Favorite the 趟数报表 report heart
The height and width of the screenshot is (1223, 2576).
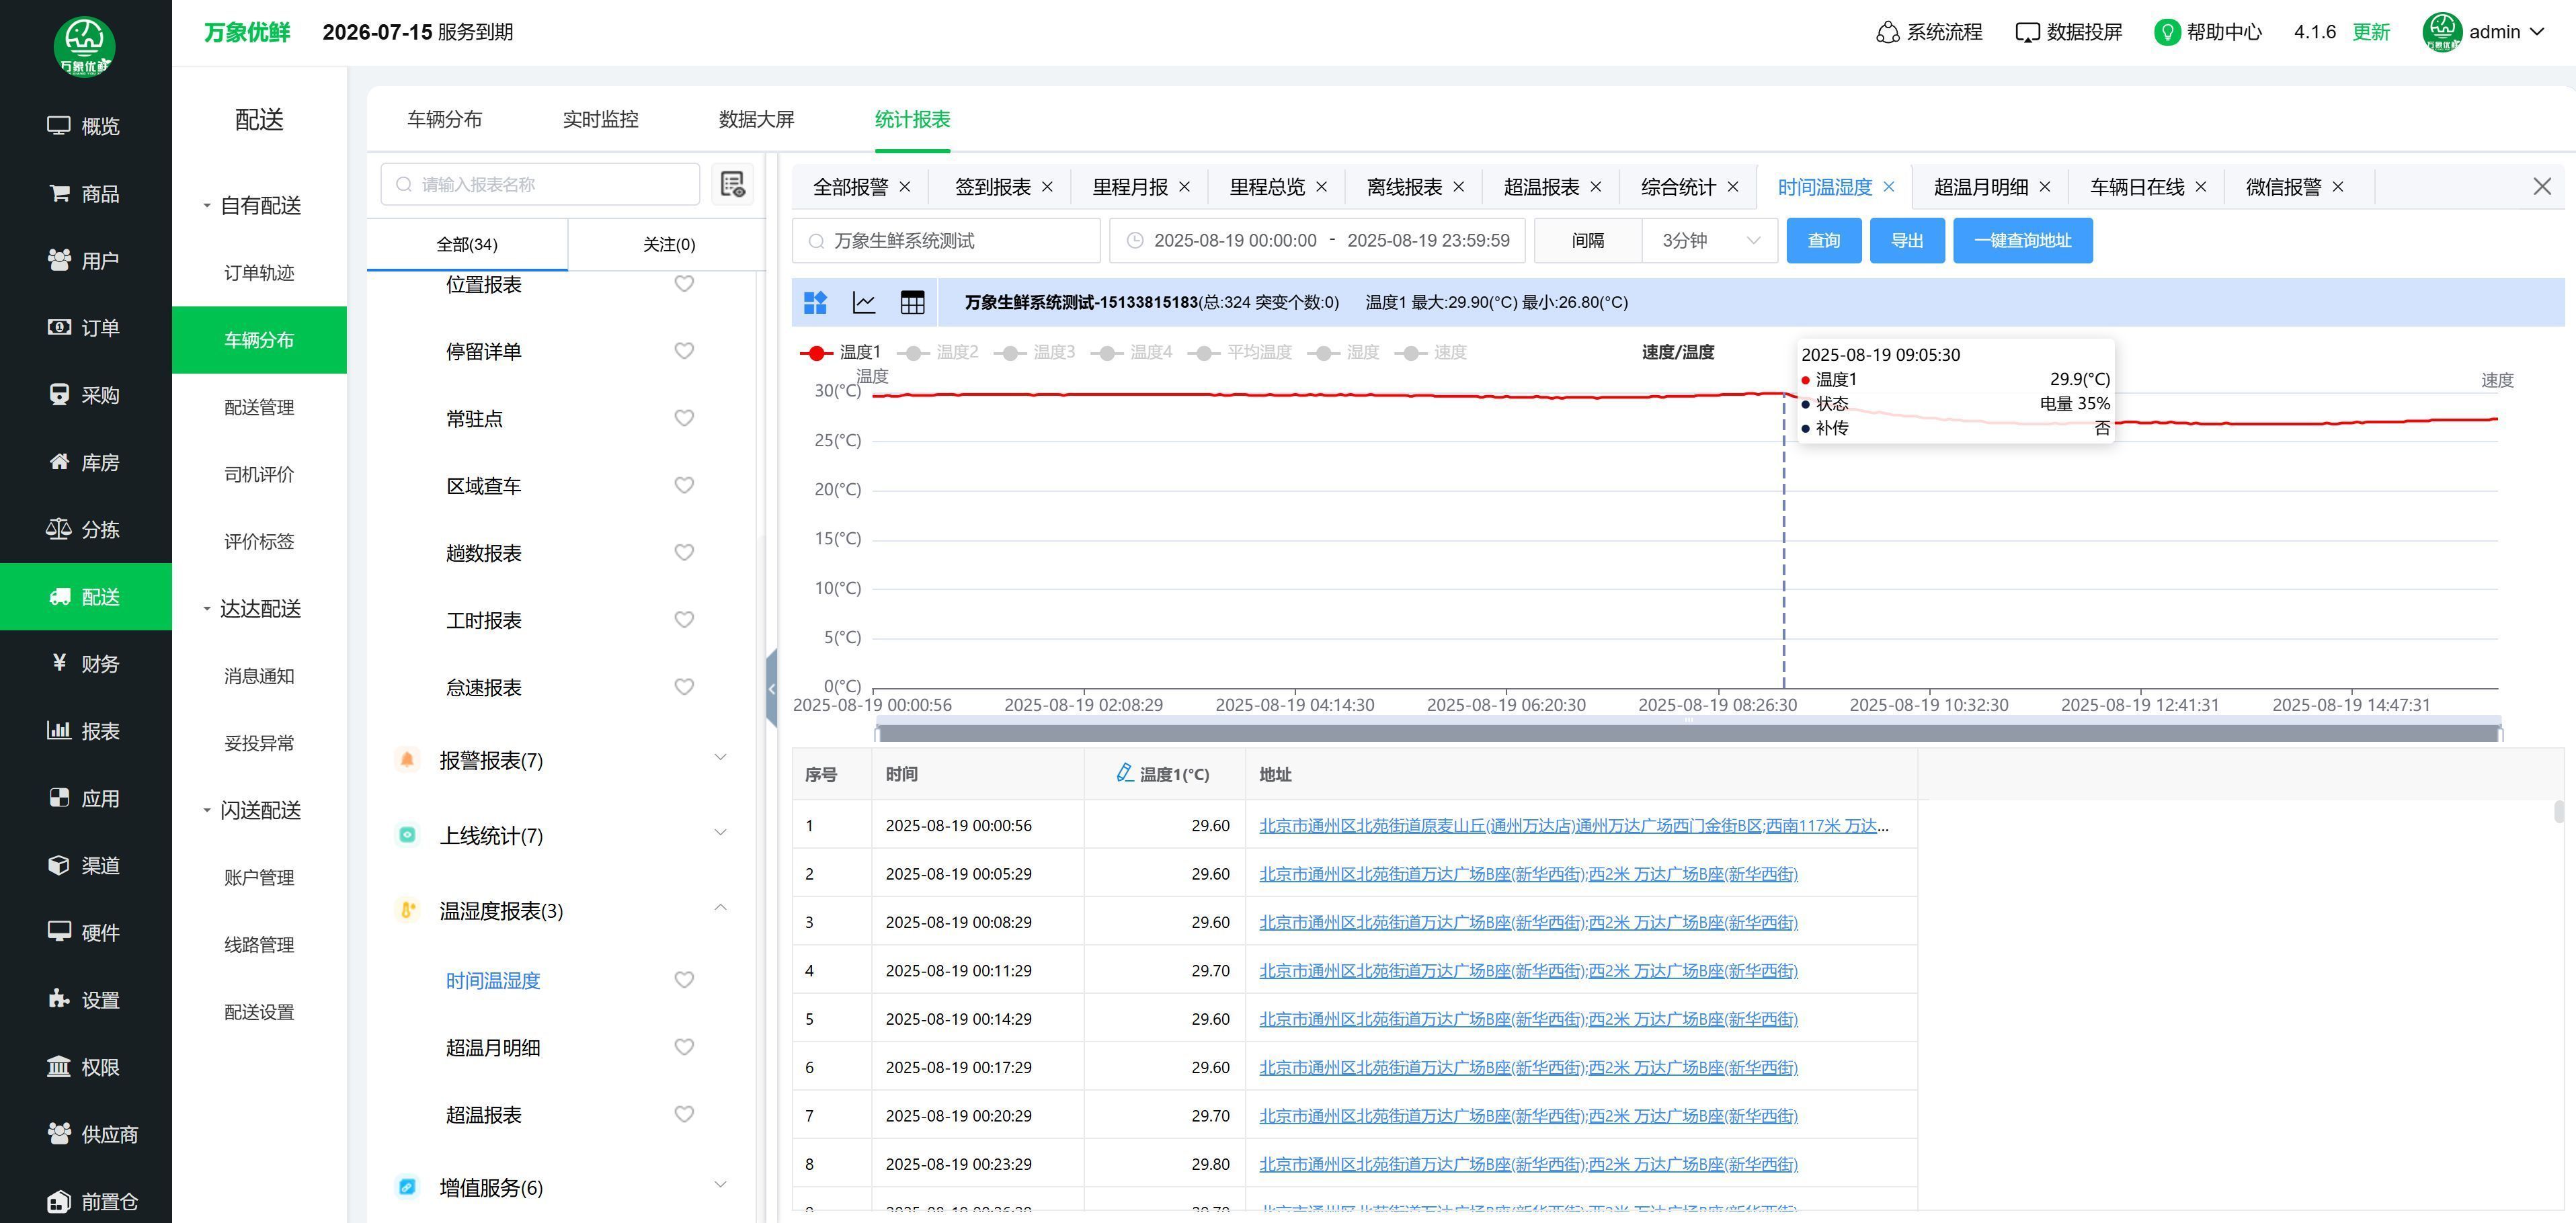click(684, 552)
